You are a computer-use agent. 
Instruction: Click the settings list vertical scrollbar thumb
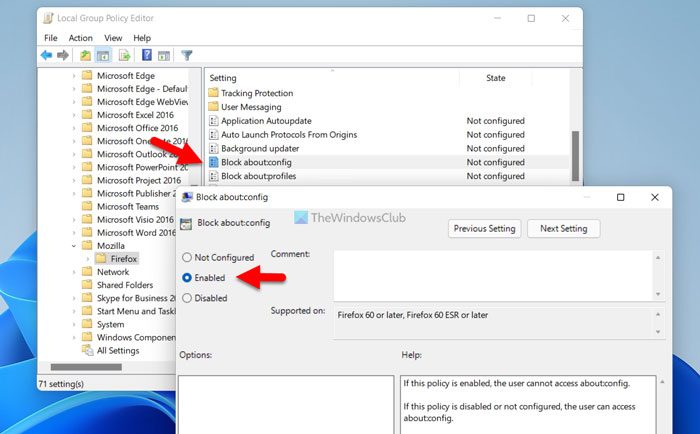click(x=575, y=155)
